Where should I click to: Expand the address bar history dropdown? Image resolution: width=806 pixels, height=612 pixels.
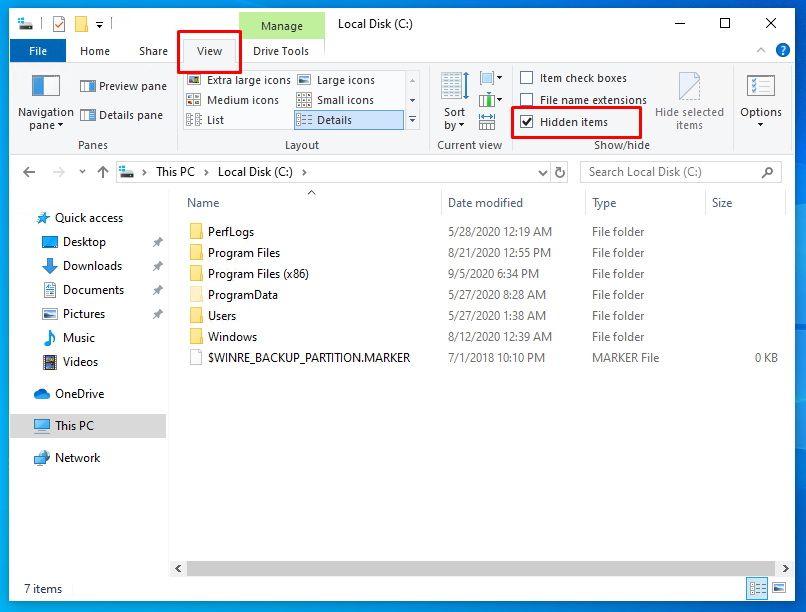pyautogui.click(x=542, y=173)
